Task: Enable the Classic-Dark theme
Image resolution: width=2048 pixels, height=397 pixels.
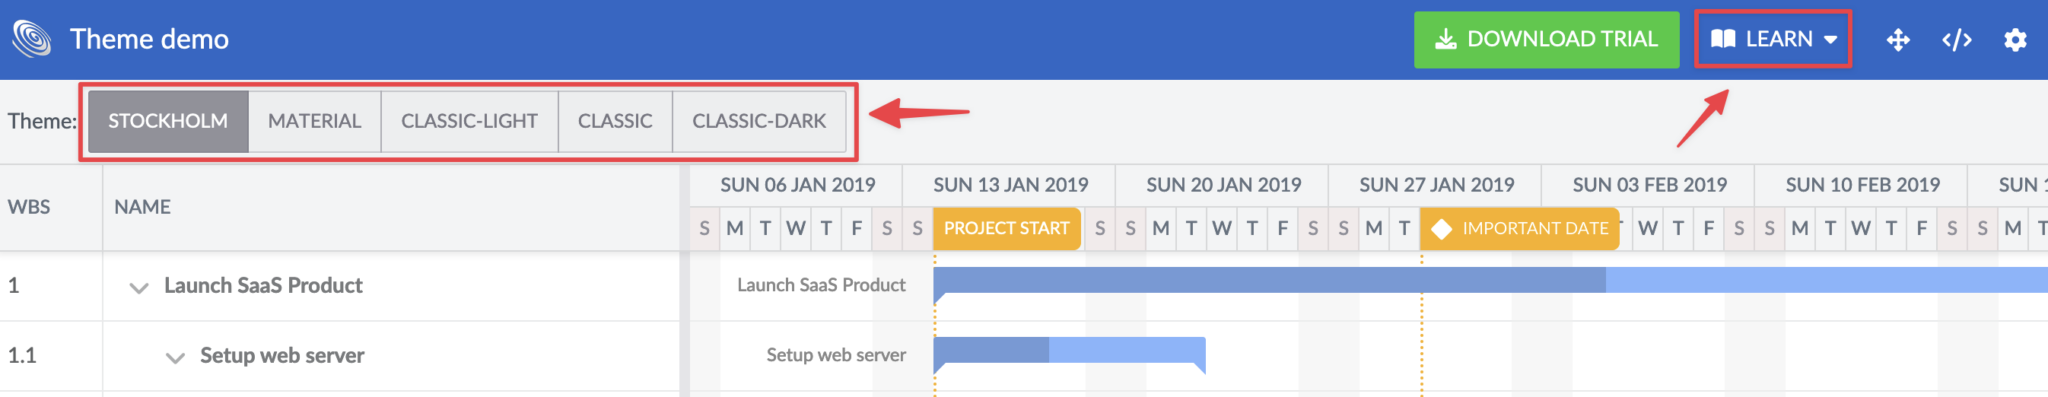Action: point(759,121)
